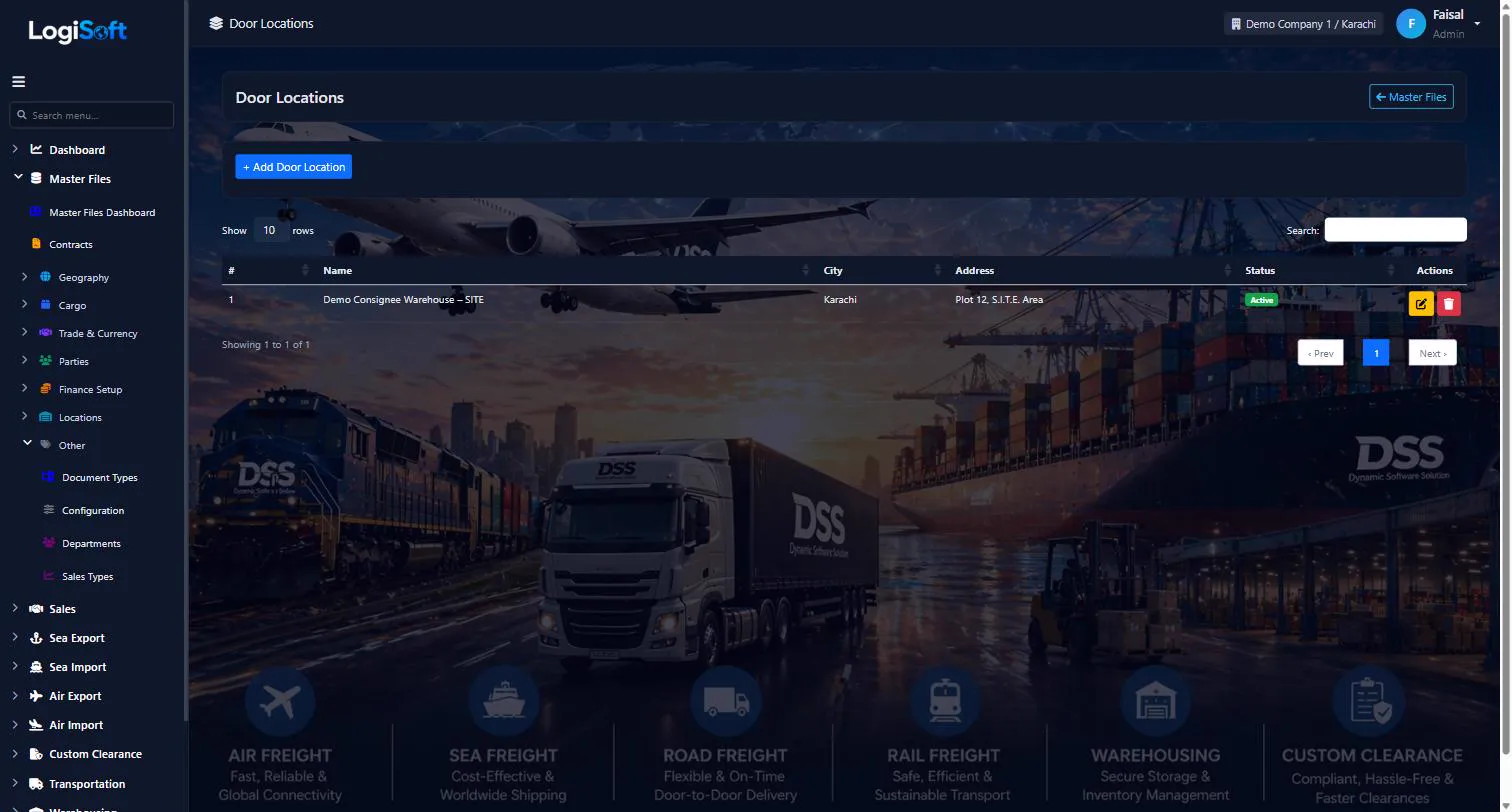
Task: Expand the Trade & Currency chevron
Action: point(25,333)
